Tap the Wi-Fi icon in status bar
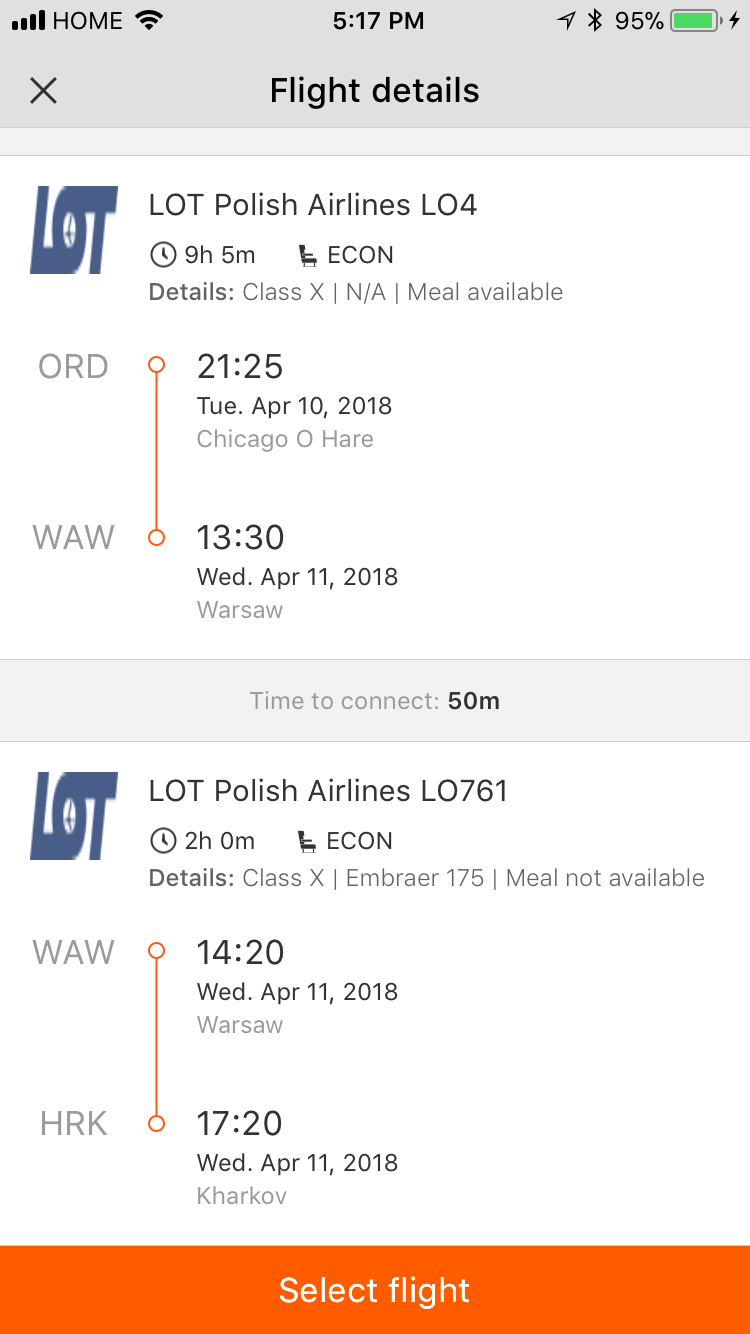Viewport: 750px width, 1334px height. [149, 21]
